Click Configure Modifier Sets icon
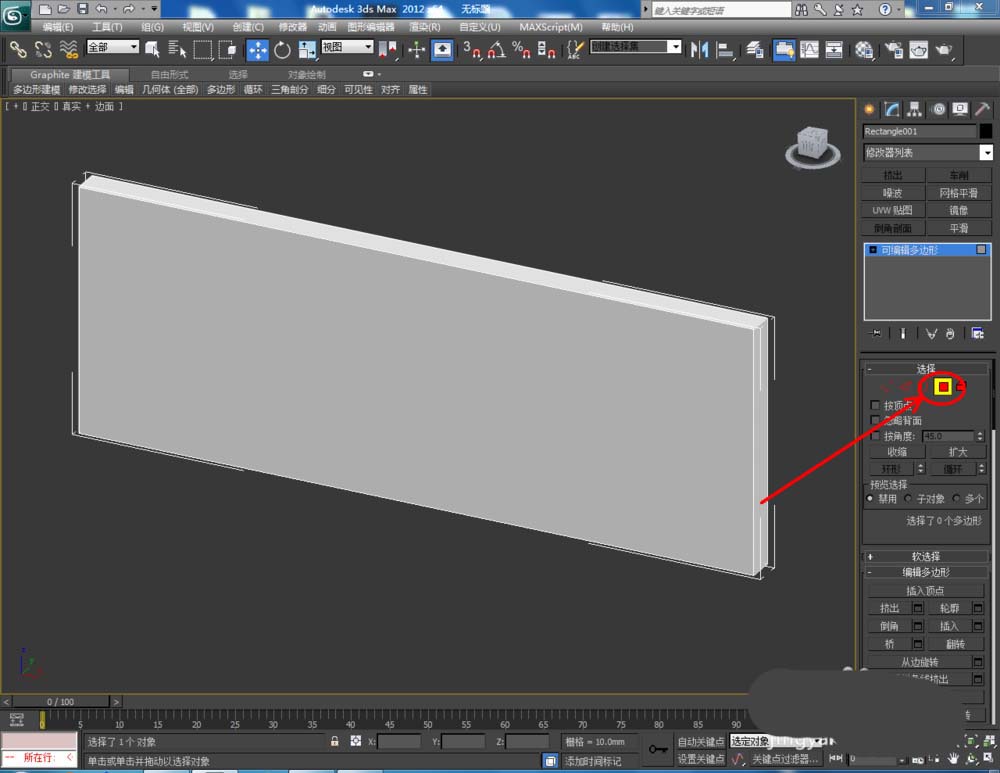 pos(977,333)
